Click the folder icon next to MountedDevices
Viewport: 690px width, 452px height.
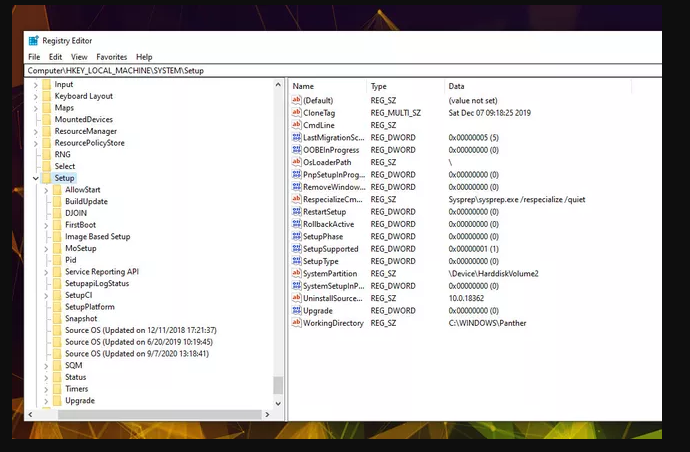click(x=47, y=119)
